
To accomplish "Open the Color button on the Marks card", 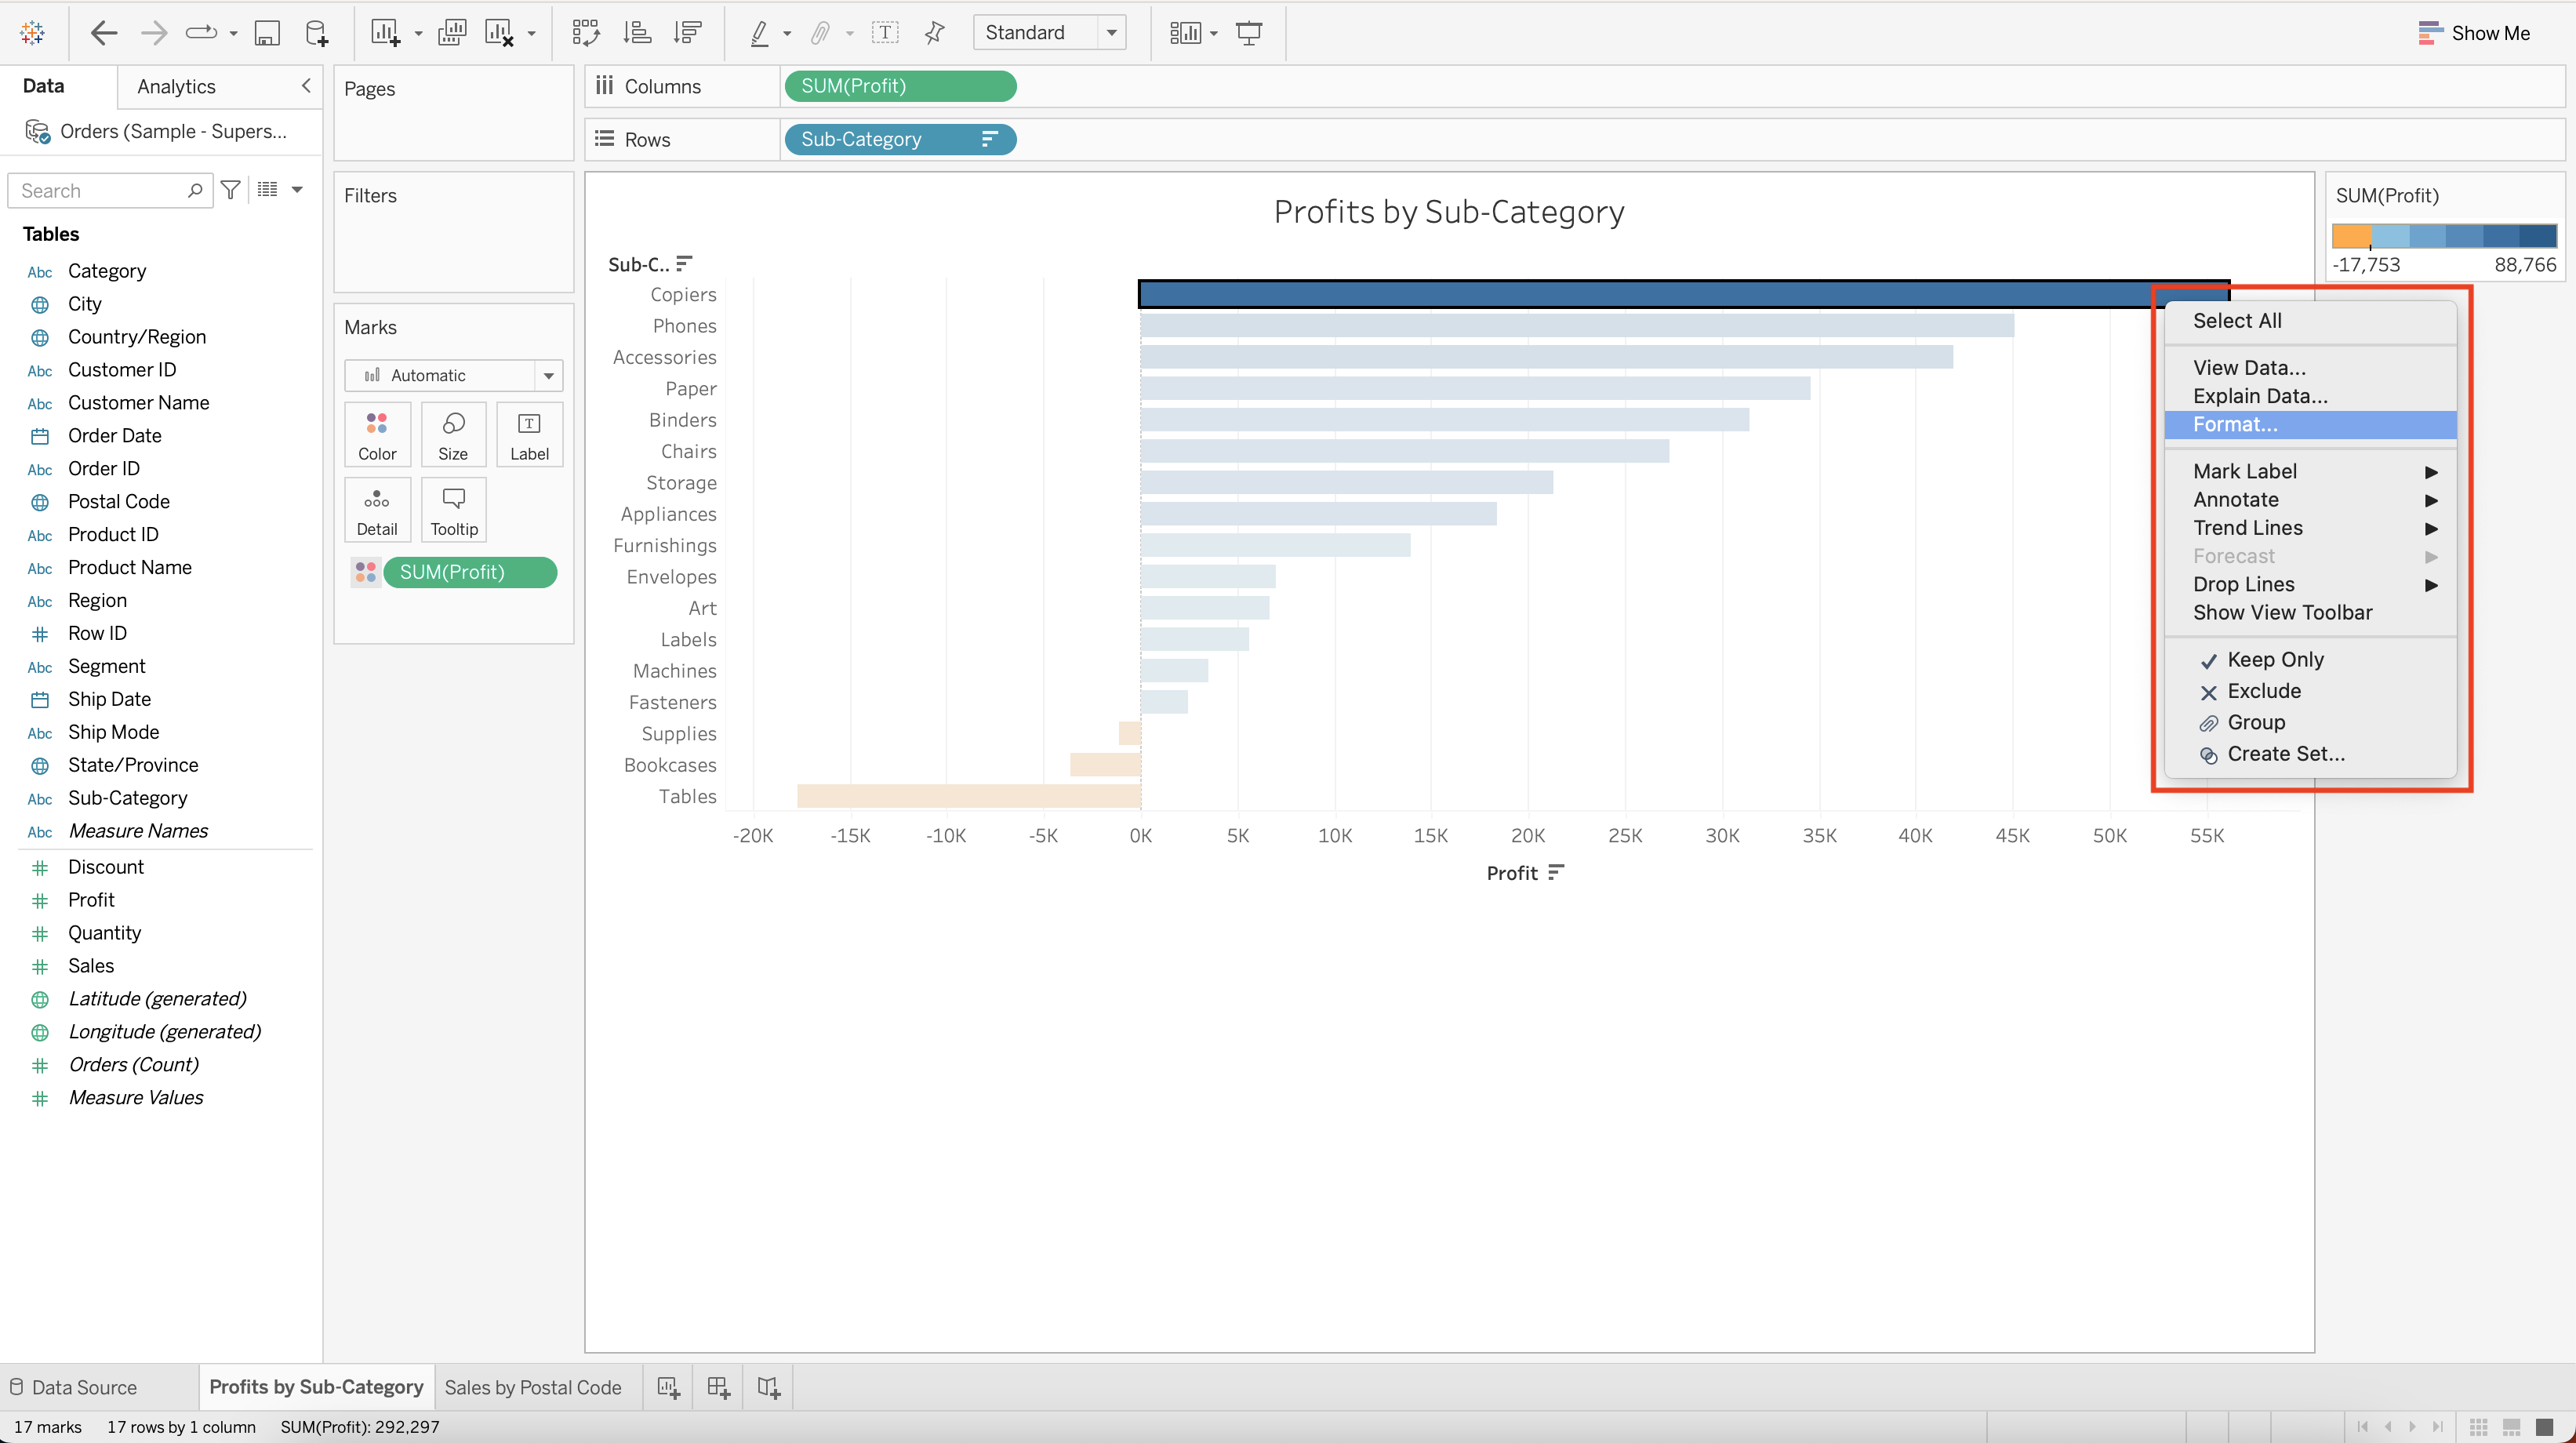I will tap(377, 434).
